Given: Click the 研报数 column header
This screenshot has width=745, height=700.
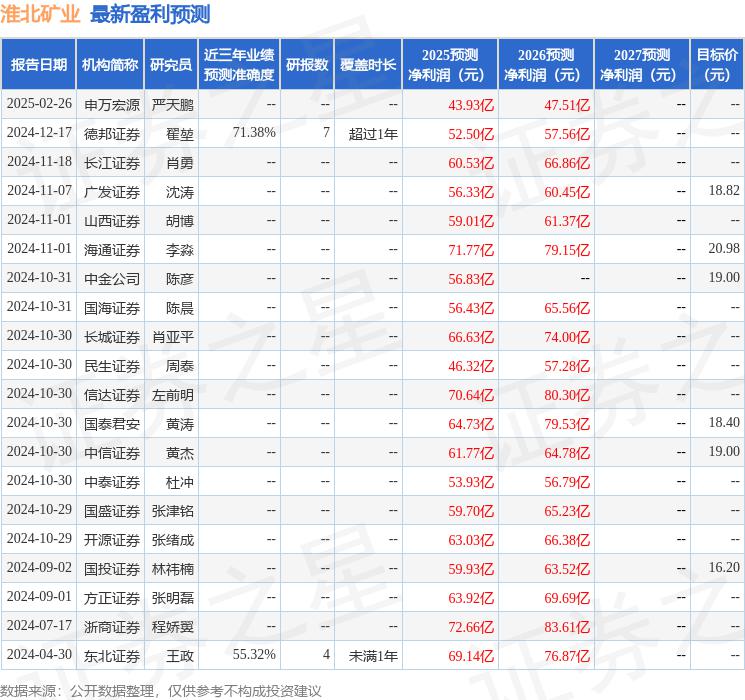Looking at the screenshot, I should (x=307, y=64).
